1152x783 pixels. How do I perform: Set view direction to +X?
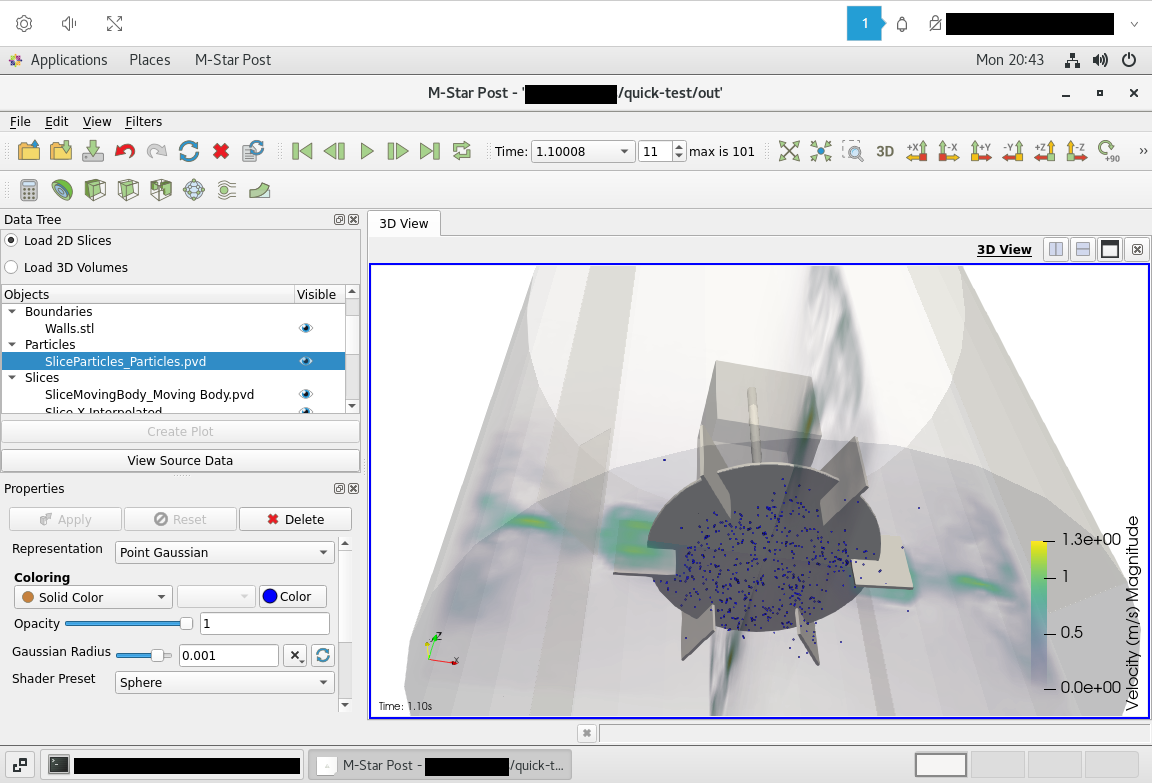[917, 151]
